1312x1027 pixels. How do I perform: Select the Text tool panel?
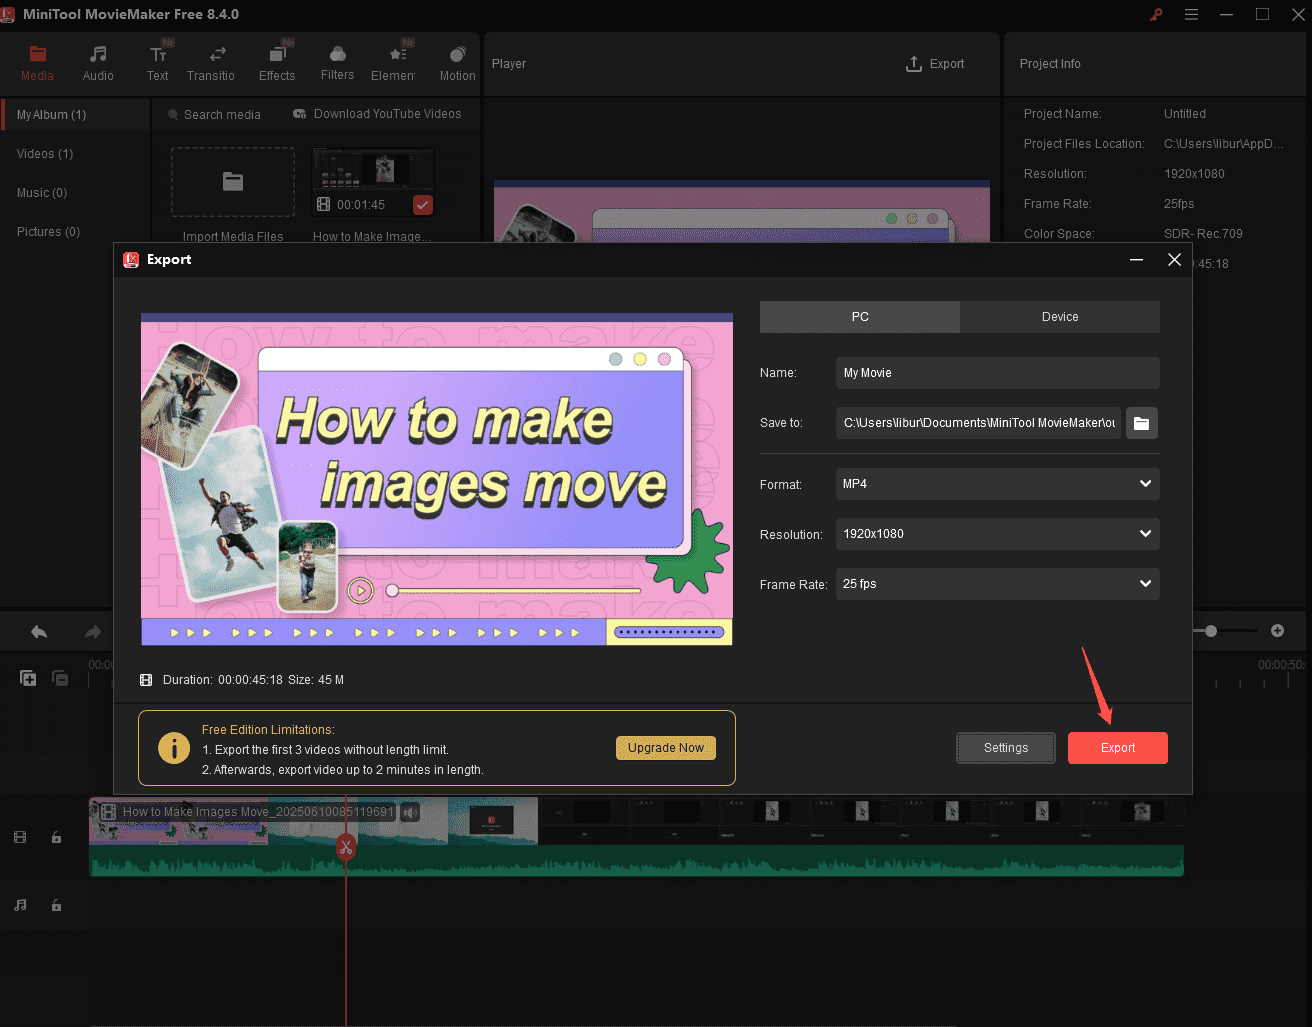click(x=157, y=61)
